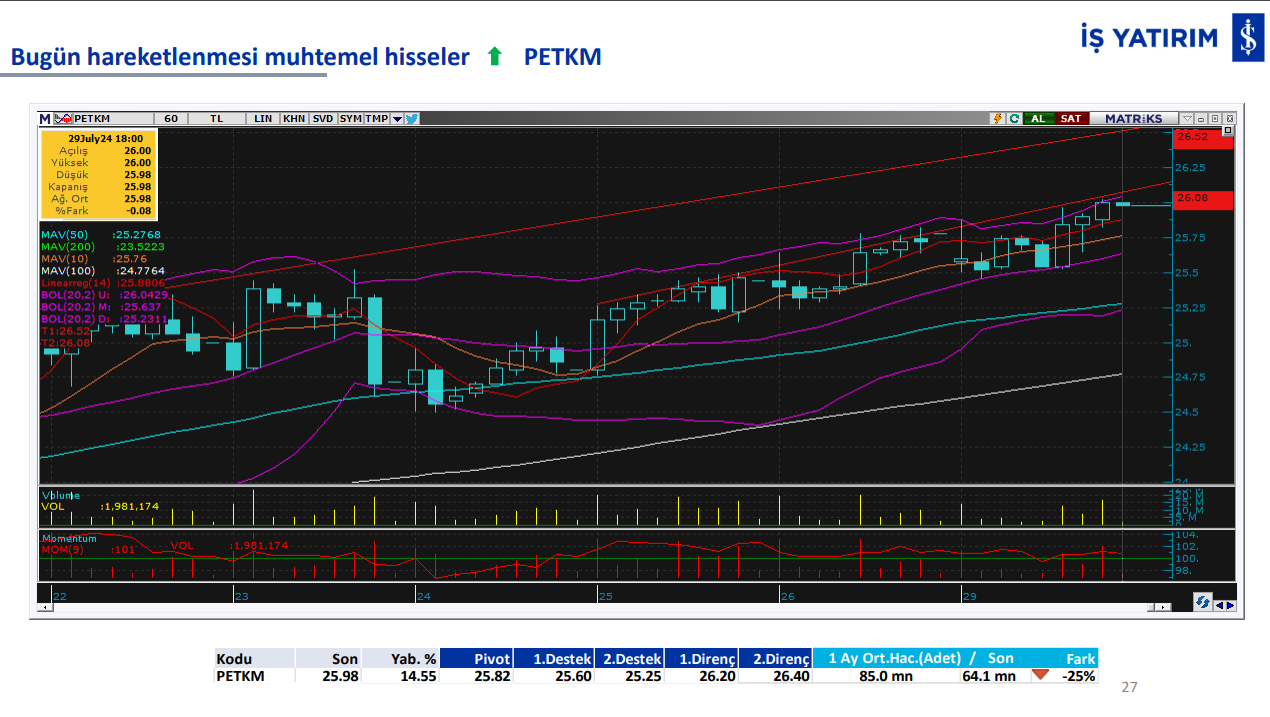The image size is (1270, 717).
Task: Select the TMP toolbar item
Action: [x=376, y=118]
